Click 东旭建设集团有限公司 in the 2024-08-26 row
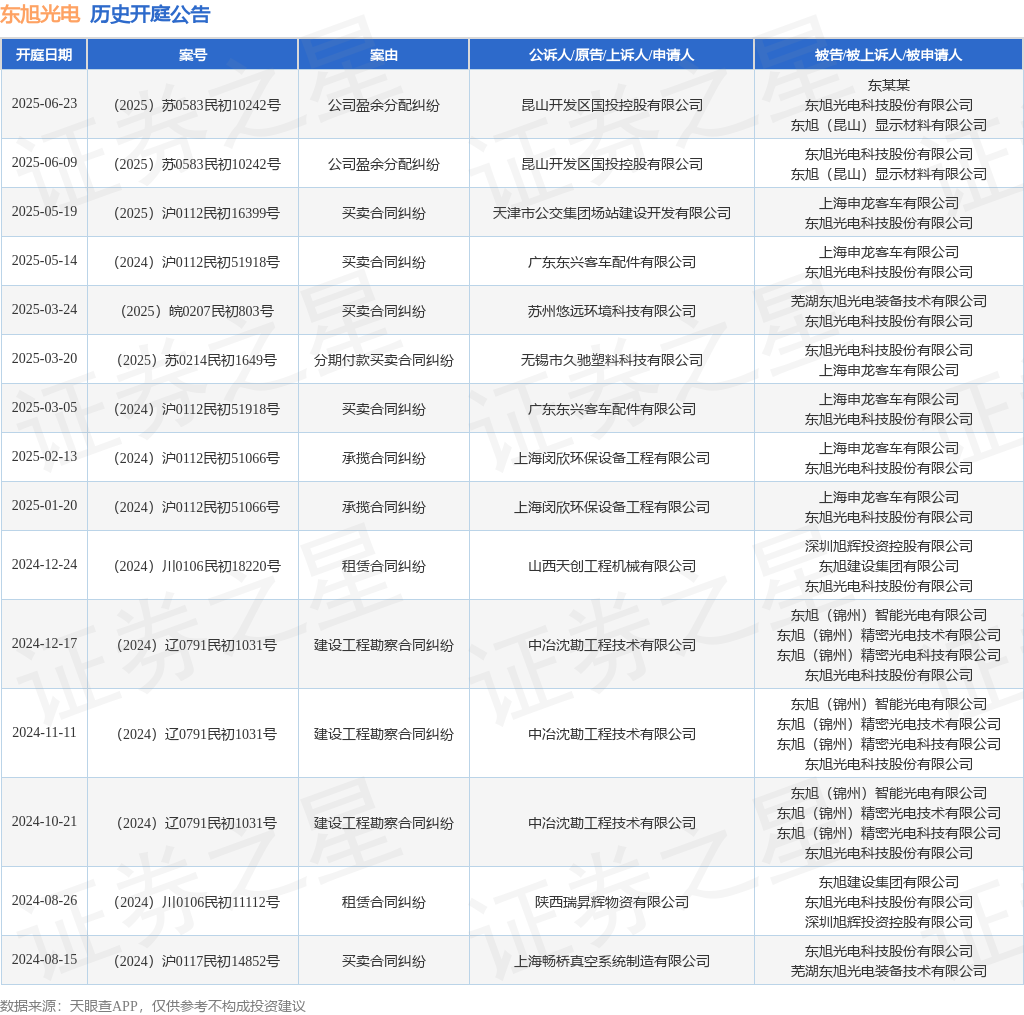The image size is (1024, 1015). [x=888, y=882]
